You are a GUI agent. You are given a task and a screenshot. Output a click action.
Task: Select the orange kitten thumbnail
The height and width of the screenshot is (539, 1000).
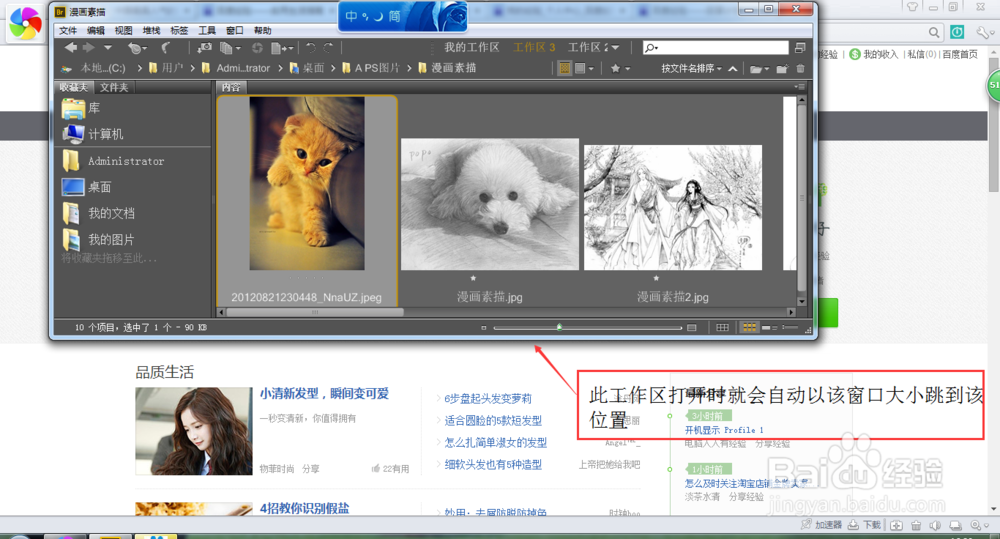click(307, 184)
